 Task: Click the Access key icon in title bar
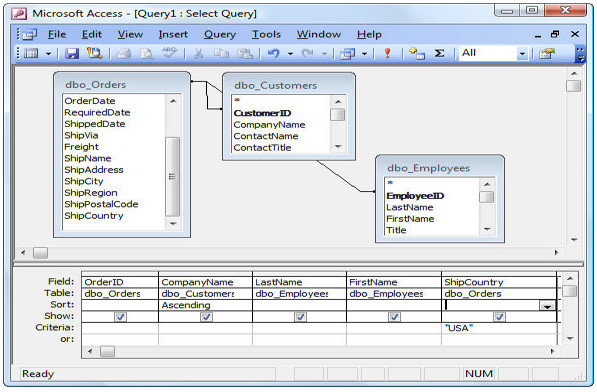pyautogui.click(x=19, y=14)
